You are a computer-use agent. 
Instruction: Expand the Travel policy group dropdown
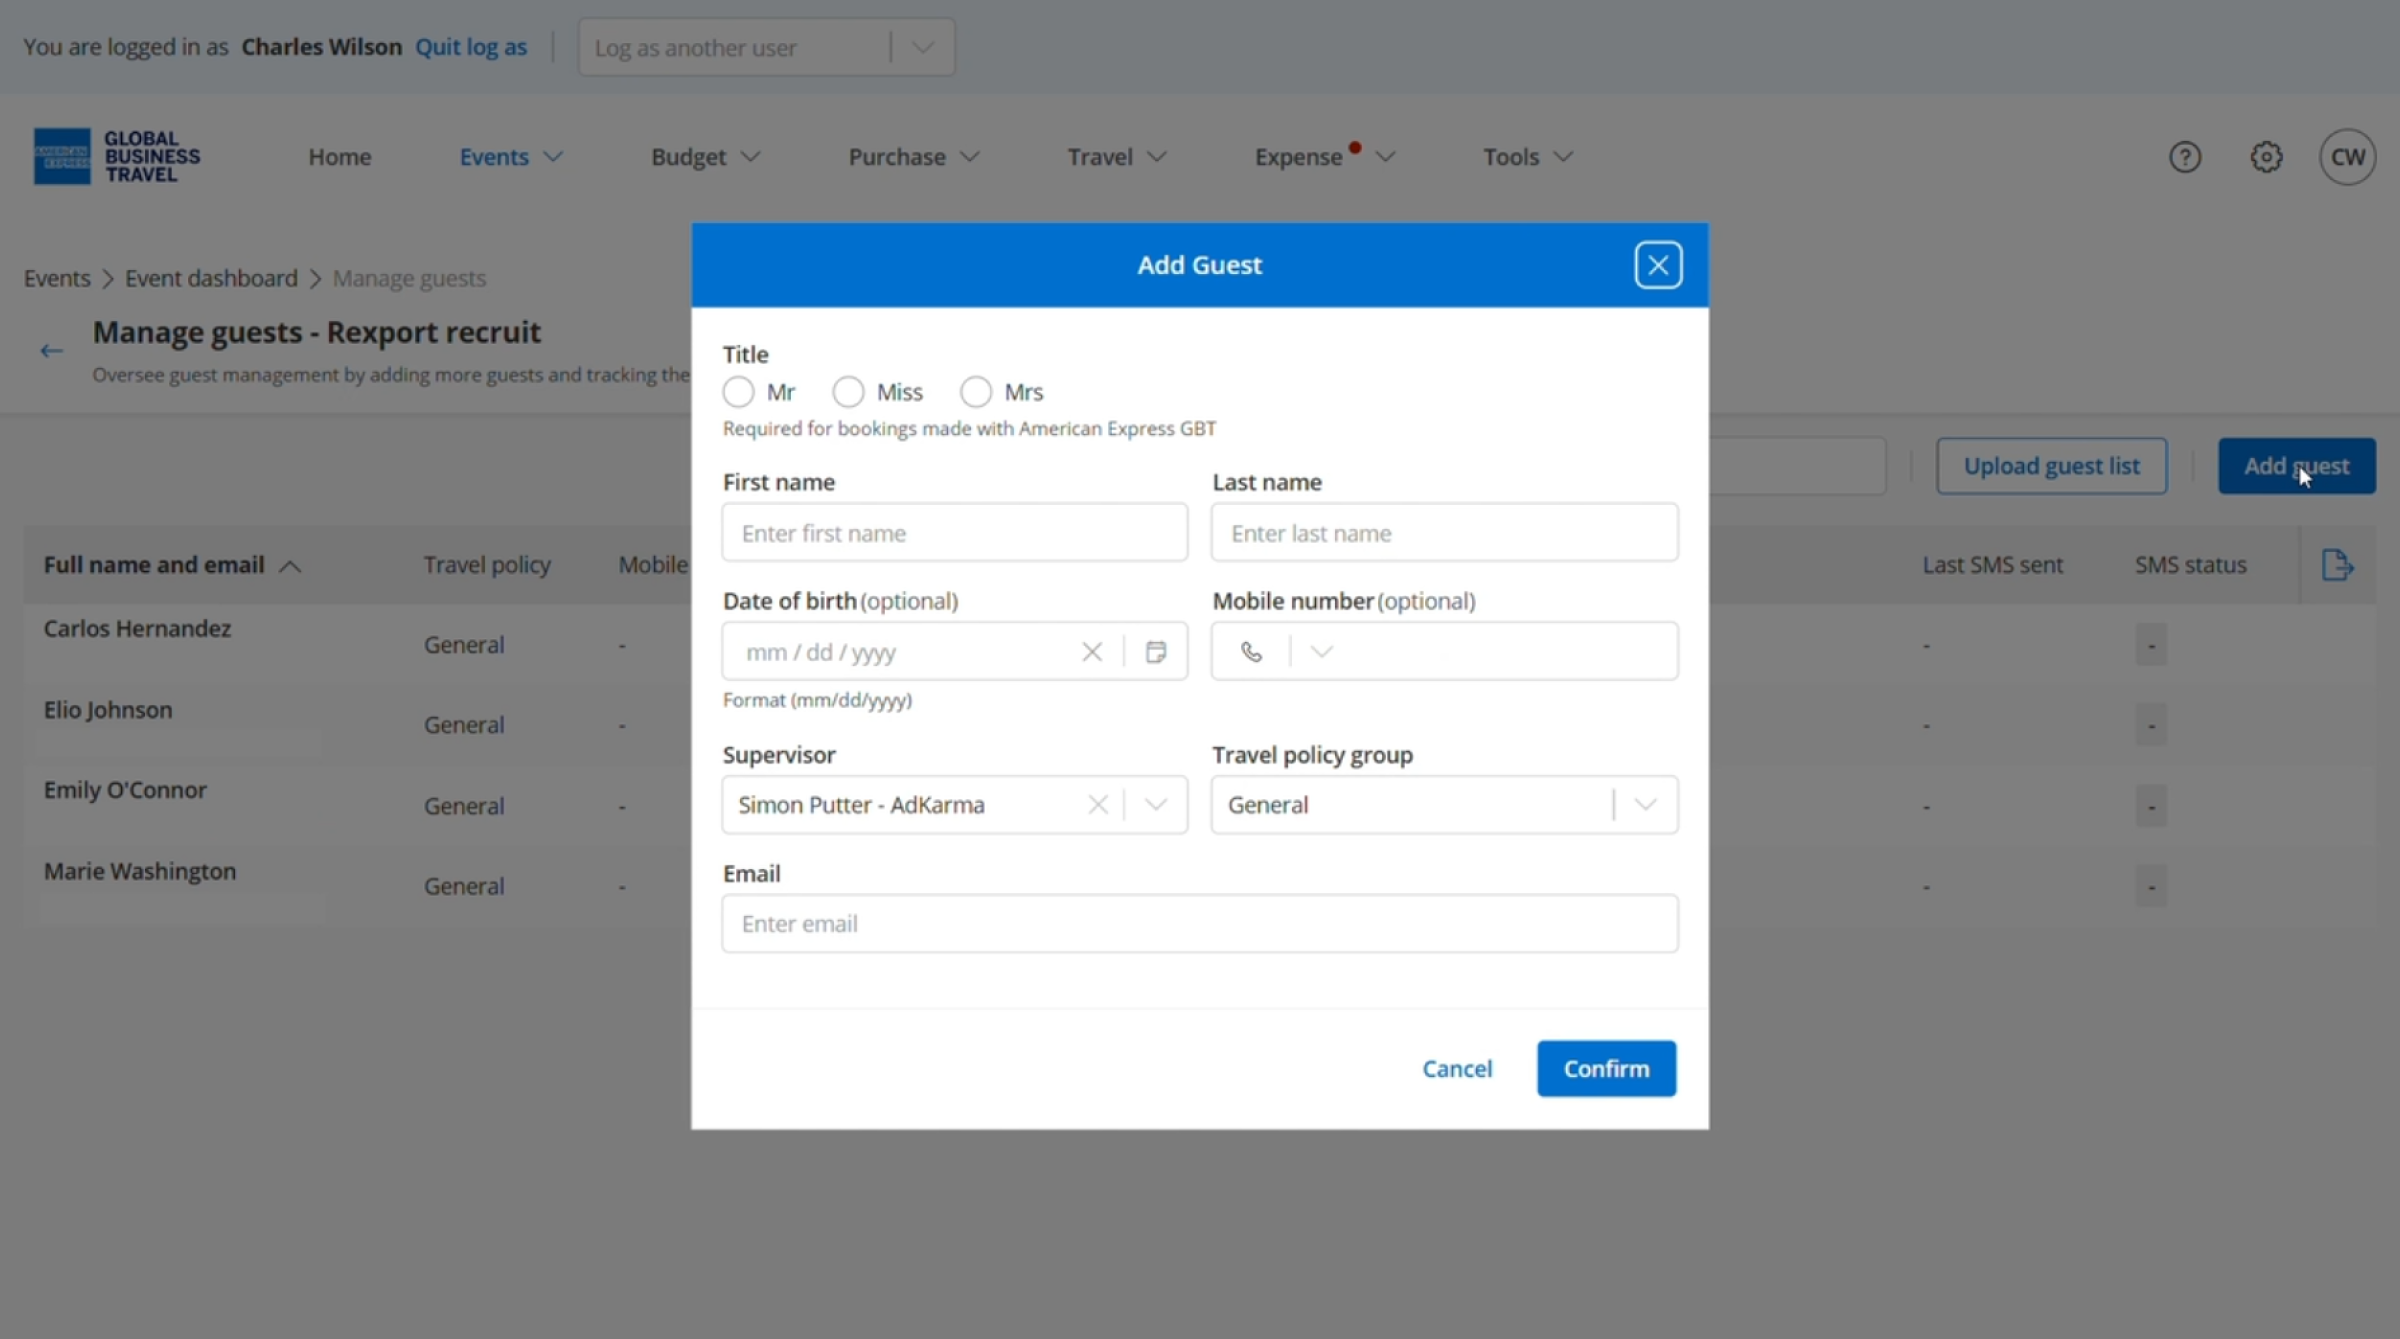point(1644,805)
